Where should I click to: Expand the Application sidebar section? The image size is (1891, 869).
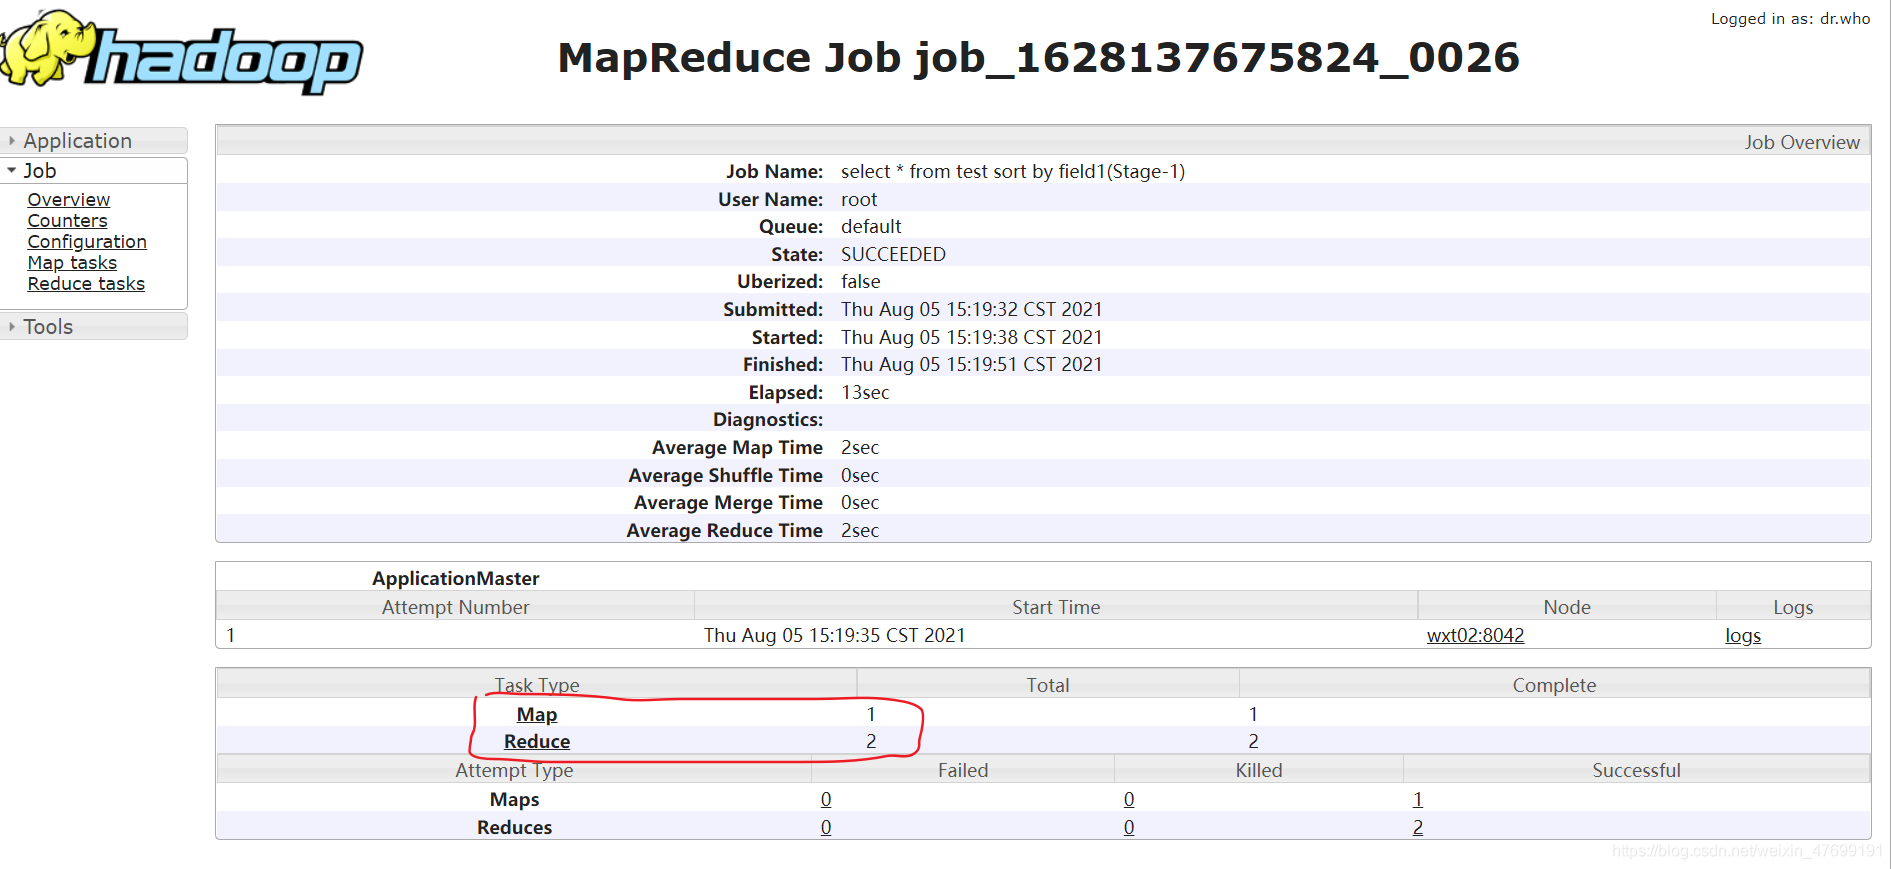pyautogui.click(x=93, y=141)
